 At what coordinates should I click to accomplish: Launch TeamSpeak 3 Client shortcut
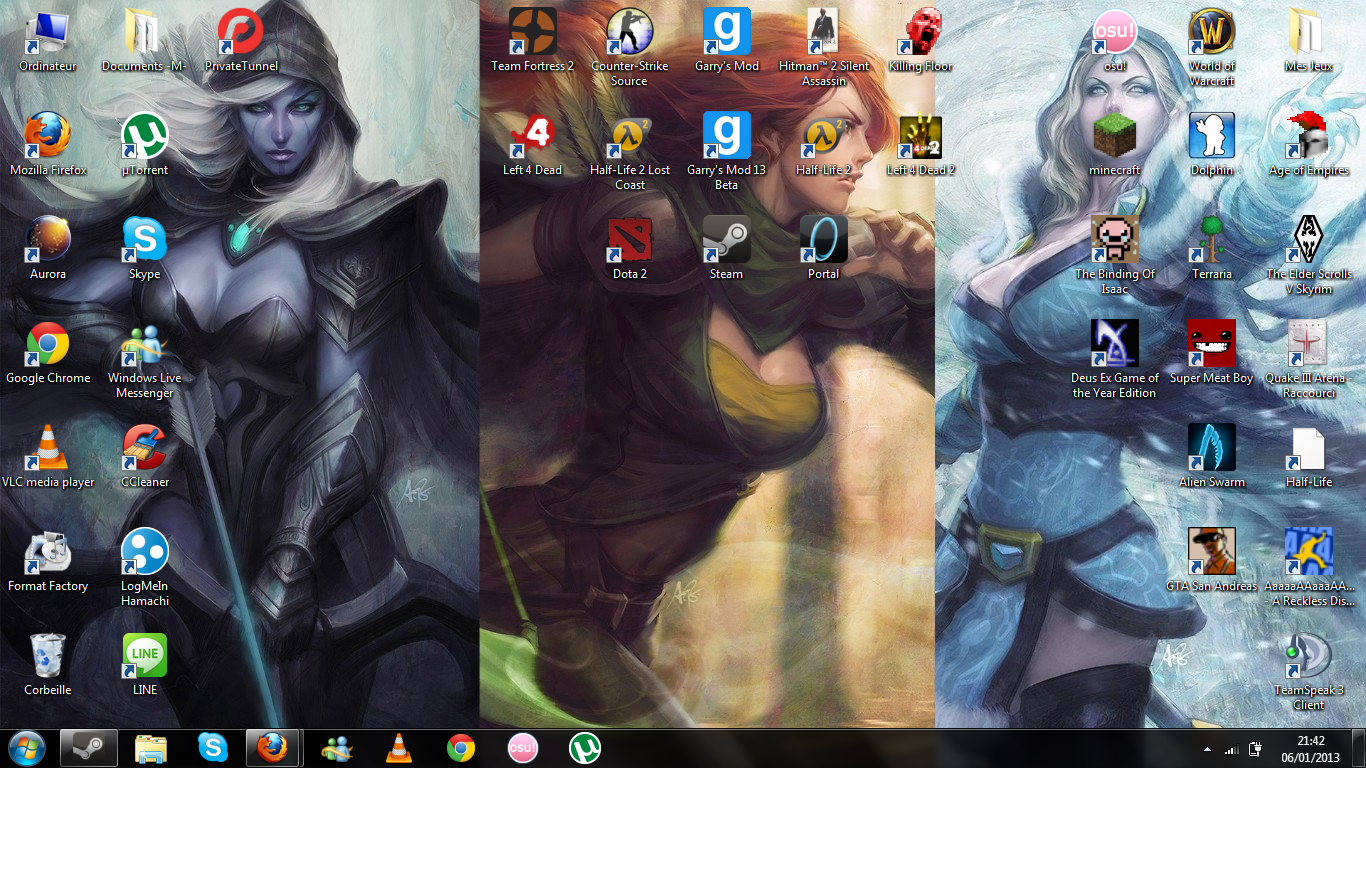tap(1308, 673)
